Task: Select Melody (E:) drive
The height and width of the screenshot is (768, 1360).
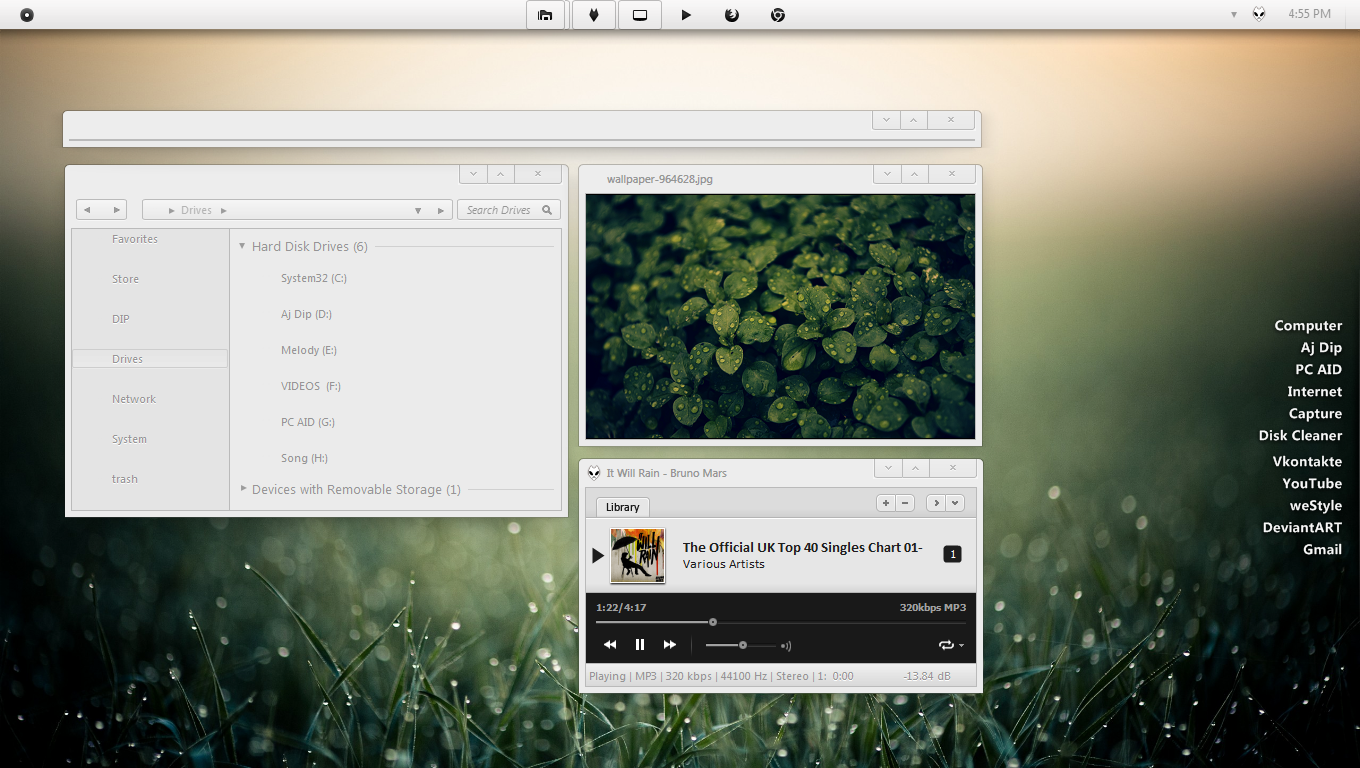Action: click(x=309, y=350)
